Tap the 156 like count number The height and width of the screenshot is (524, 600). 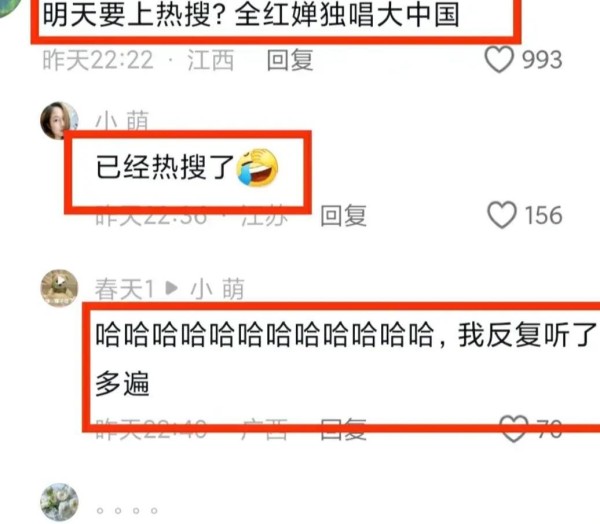point(543,215)
